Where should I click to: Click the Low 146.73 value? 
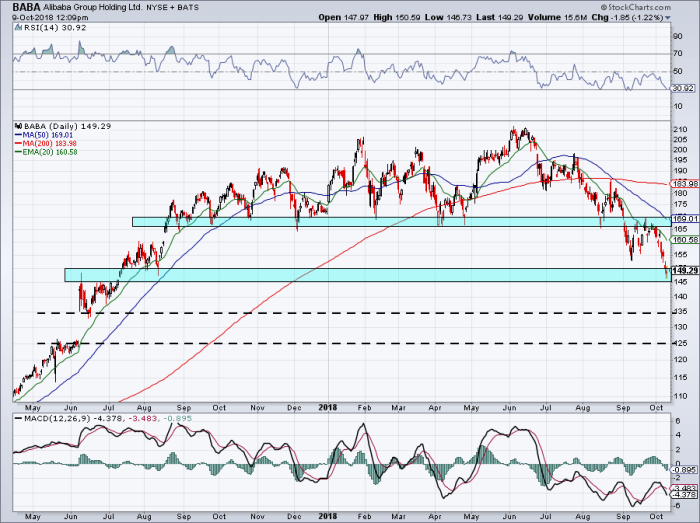(x=447, y=17)
